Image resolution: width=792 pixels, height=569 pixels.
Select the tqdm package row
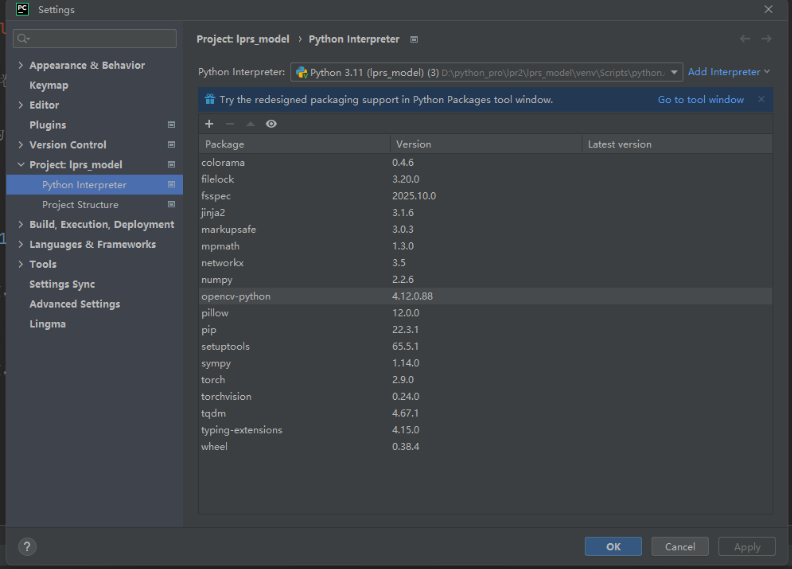pos(485,413)
